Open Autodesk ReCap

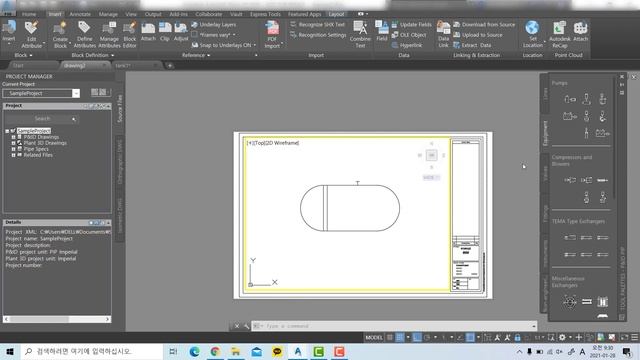(x=560, y=35)
